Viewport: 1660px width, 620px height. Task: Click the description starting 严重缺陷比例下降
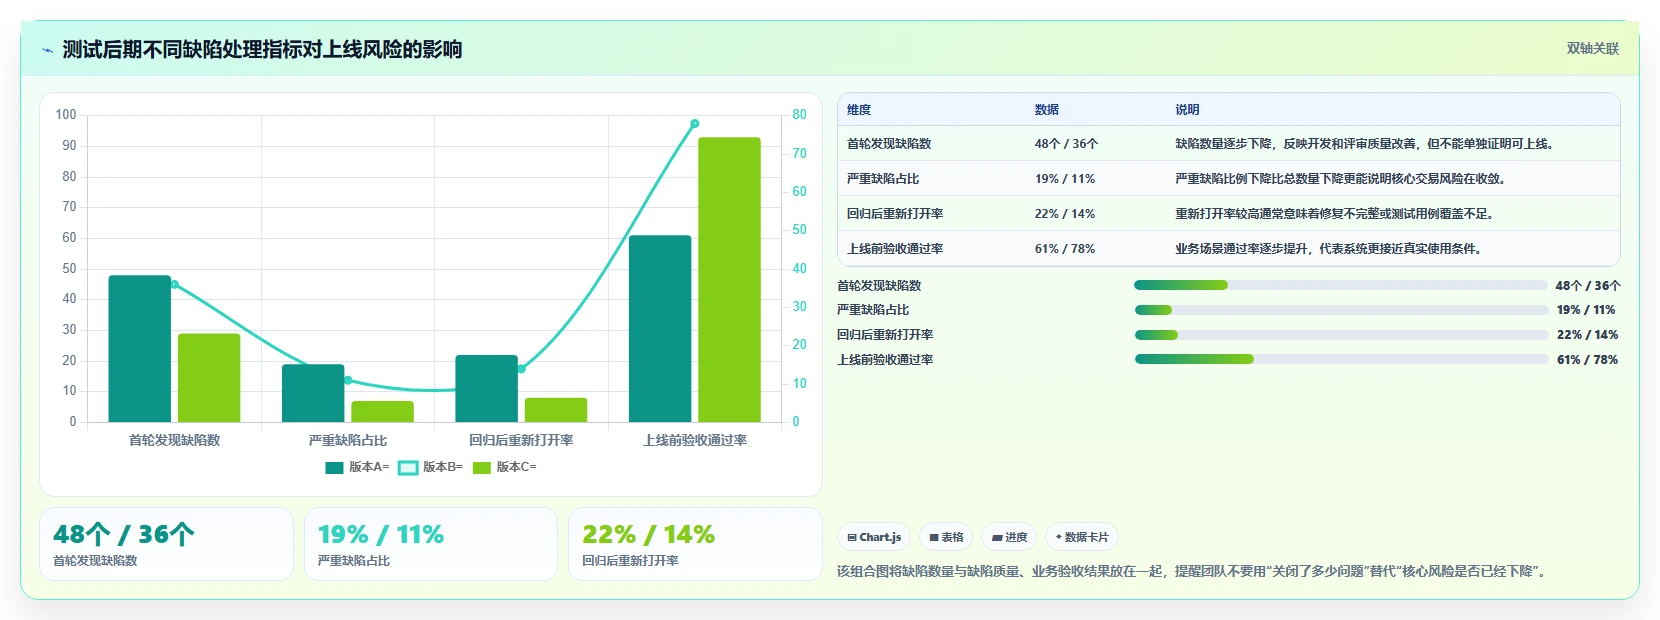(x=1342, y=179)
